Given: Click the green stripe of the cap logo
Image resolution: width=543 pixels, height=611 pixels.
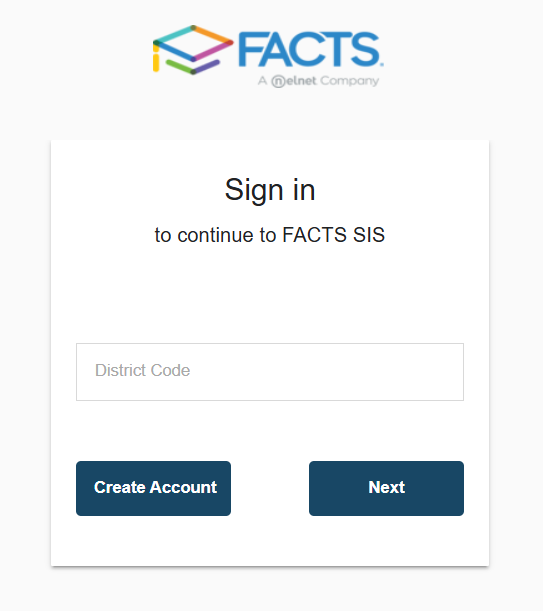Looking at the screenshot, I should point(179,67).
